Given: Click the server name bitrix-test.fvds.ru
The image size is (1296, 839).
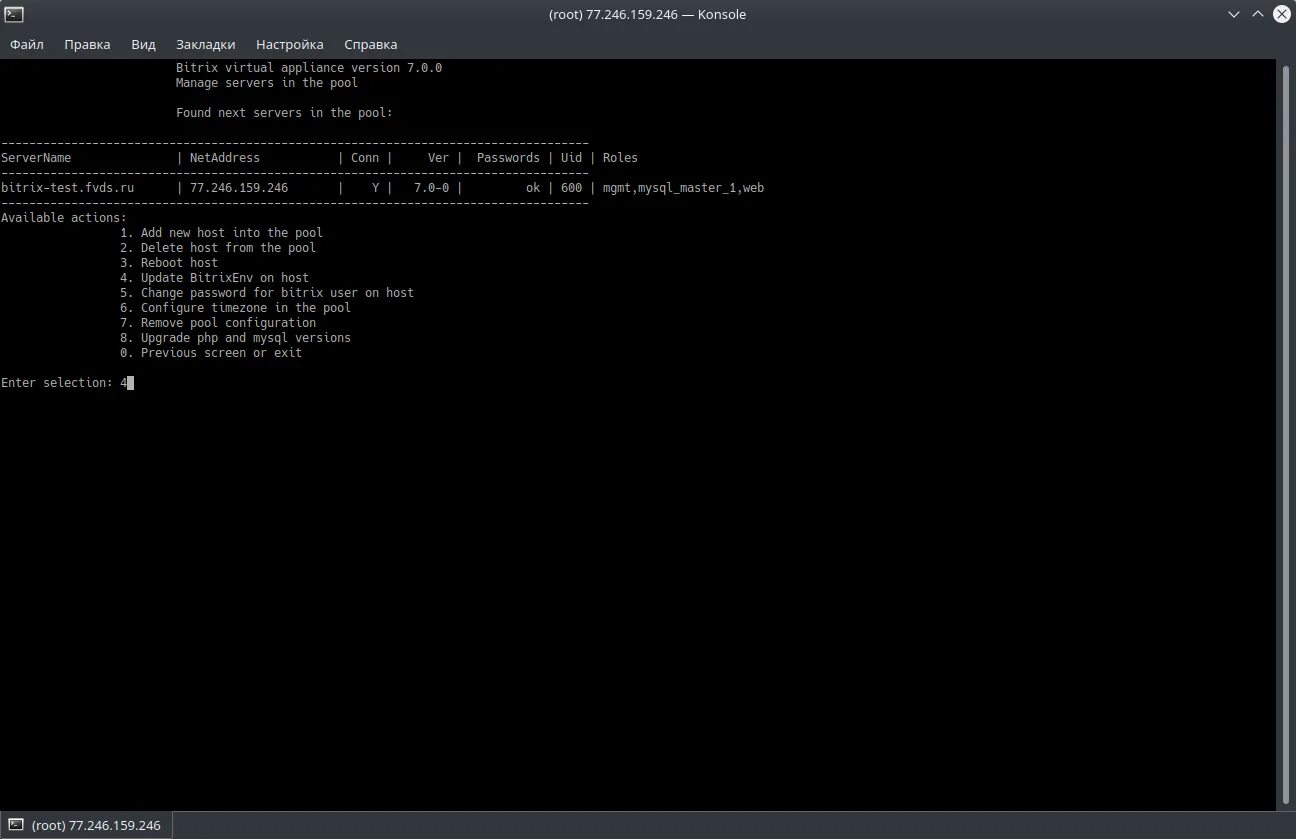Looking at the screenshot, I should pos(68,187).
